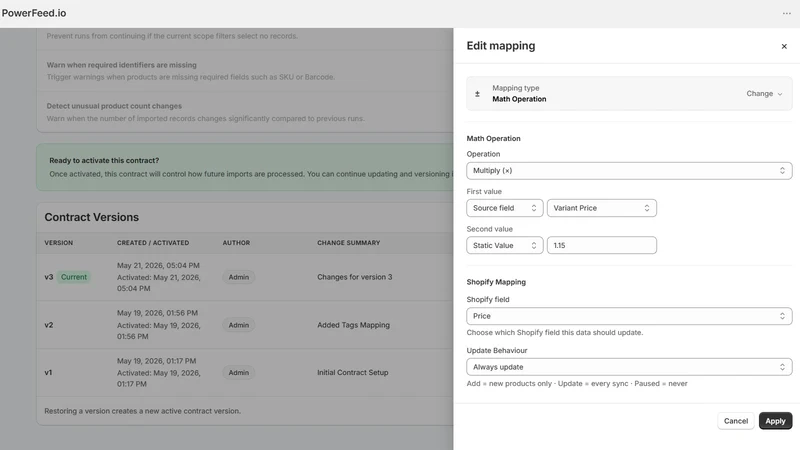
Task: Cancel the mapping edit
Action: click(x=736, y=421)
